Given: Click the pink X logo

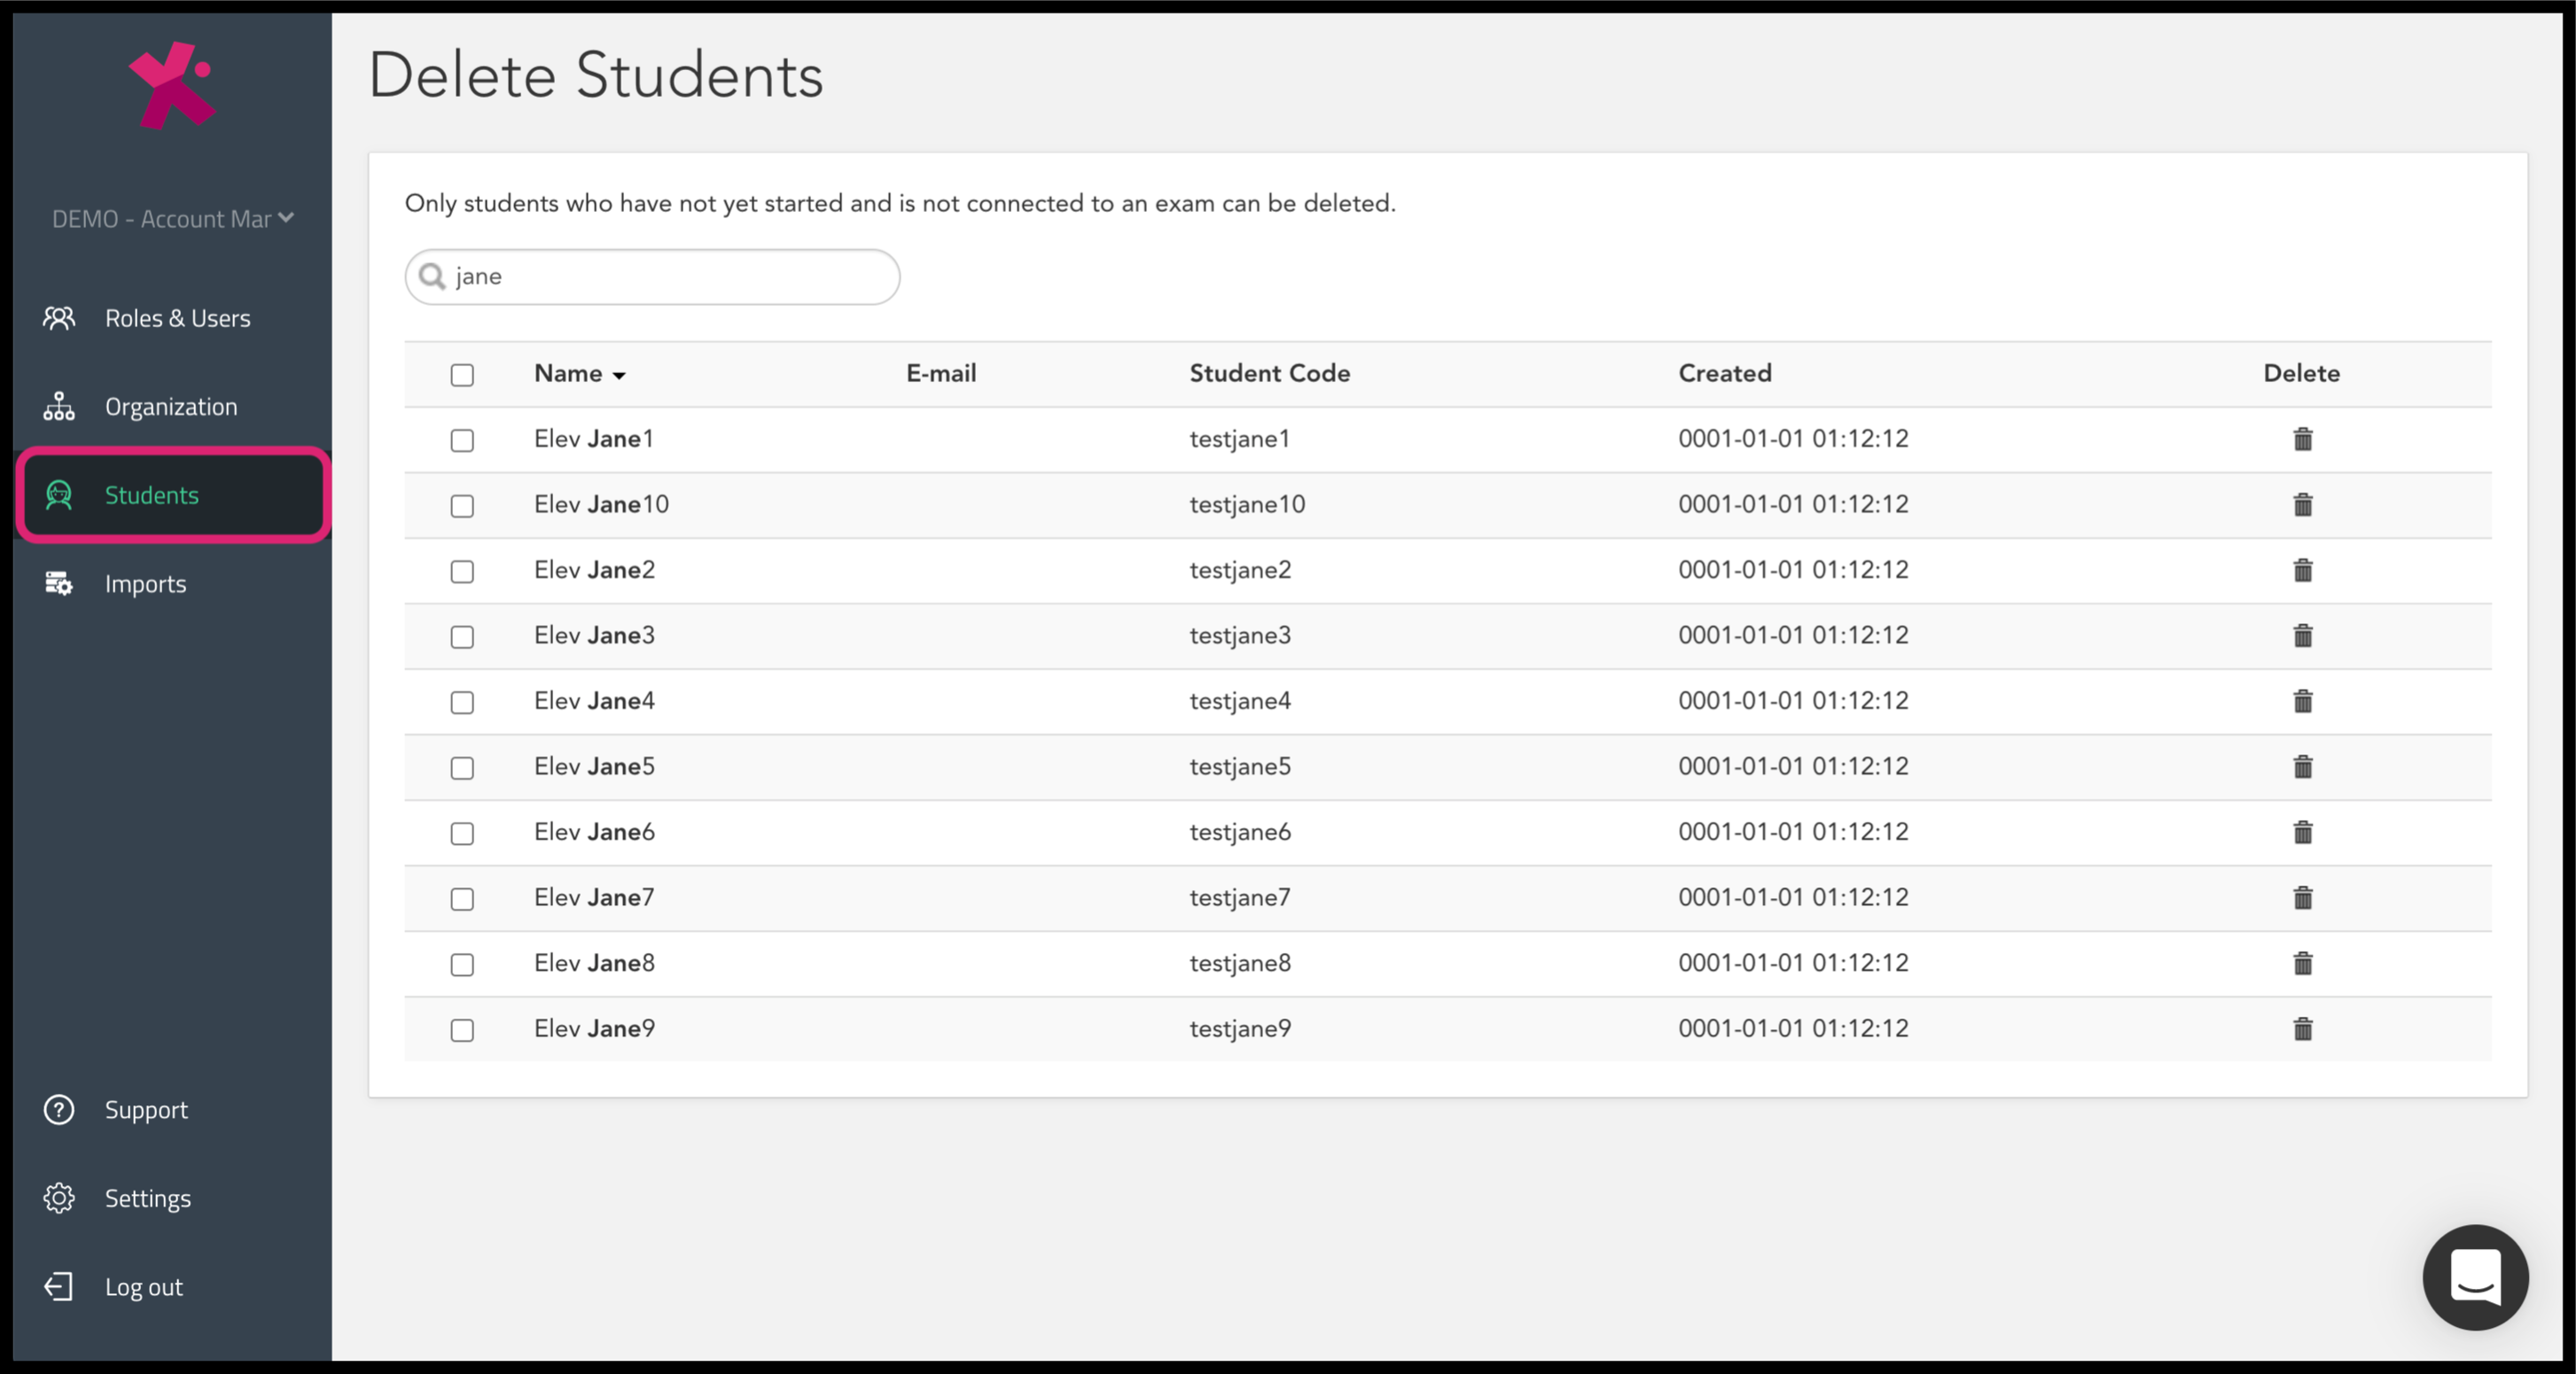Looking at the screenshot, I should 172,85.
